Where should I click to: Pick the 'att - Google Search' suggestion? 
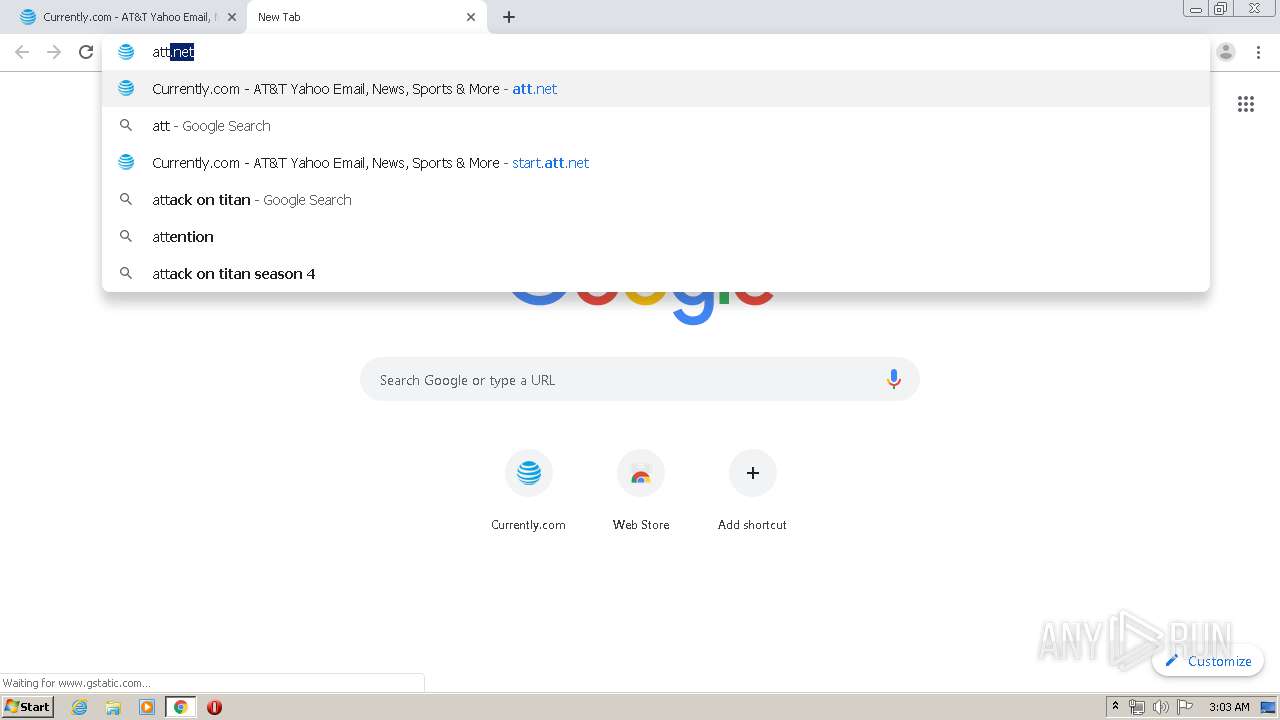point(656,126)
